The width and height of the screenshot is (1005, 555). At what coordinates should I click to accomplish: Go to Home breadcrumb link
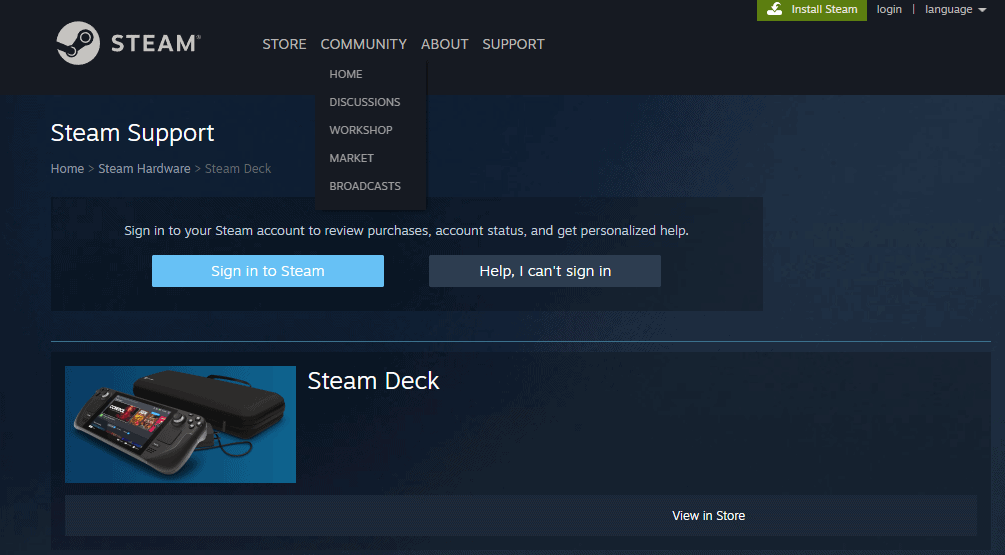[67, 169]
